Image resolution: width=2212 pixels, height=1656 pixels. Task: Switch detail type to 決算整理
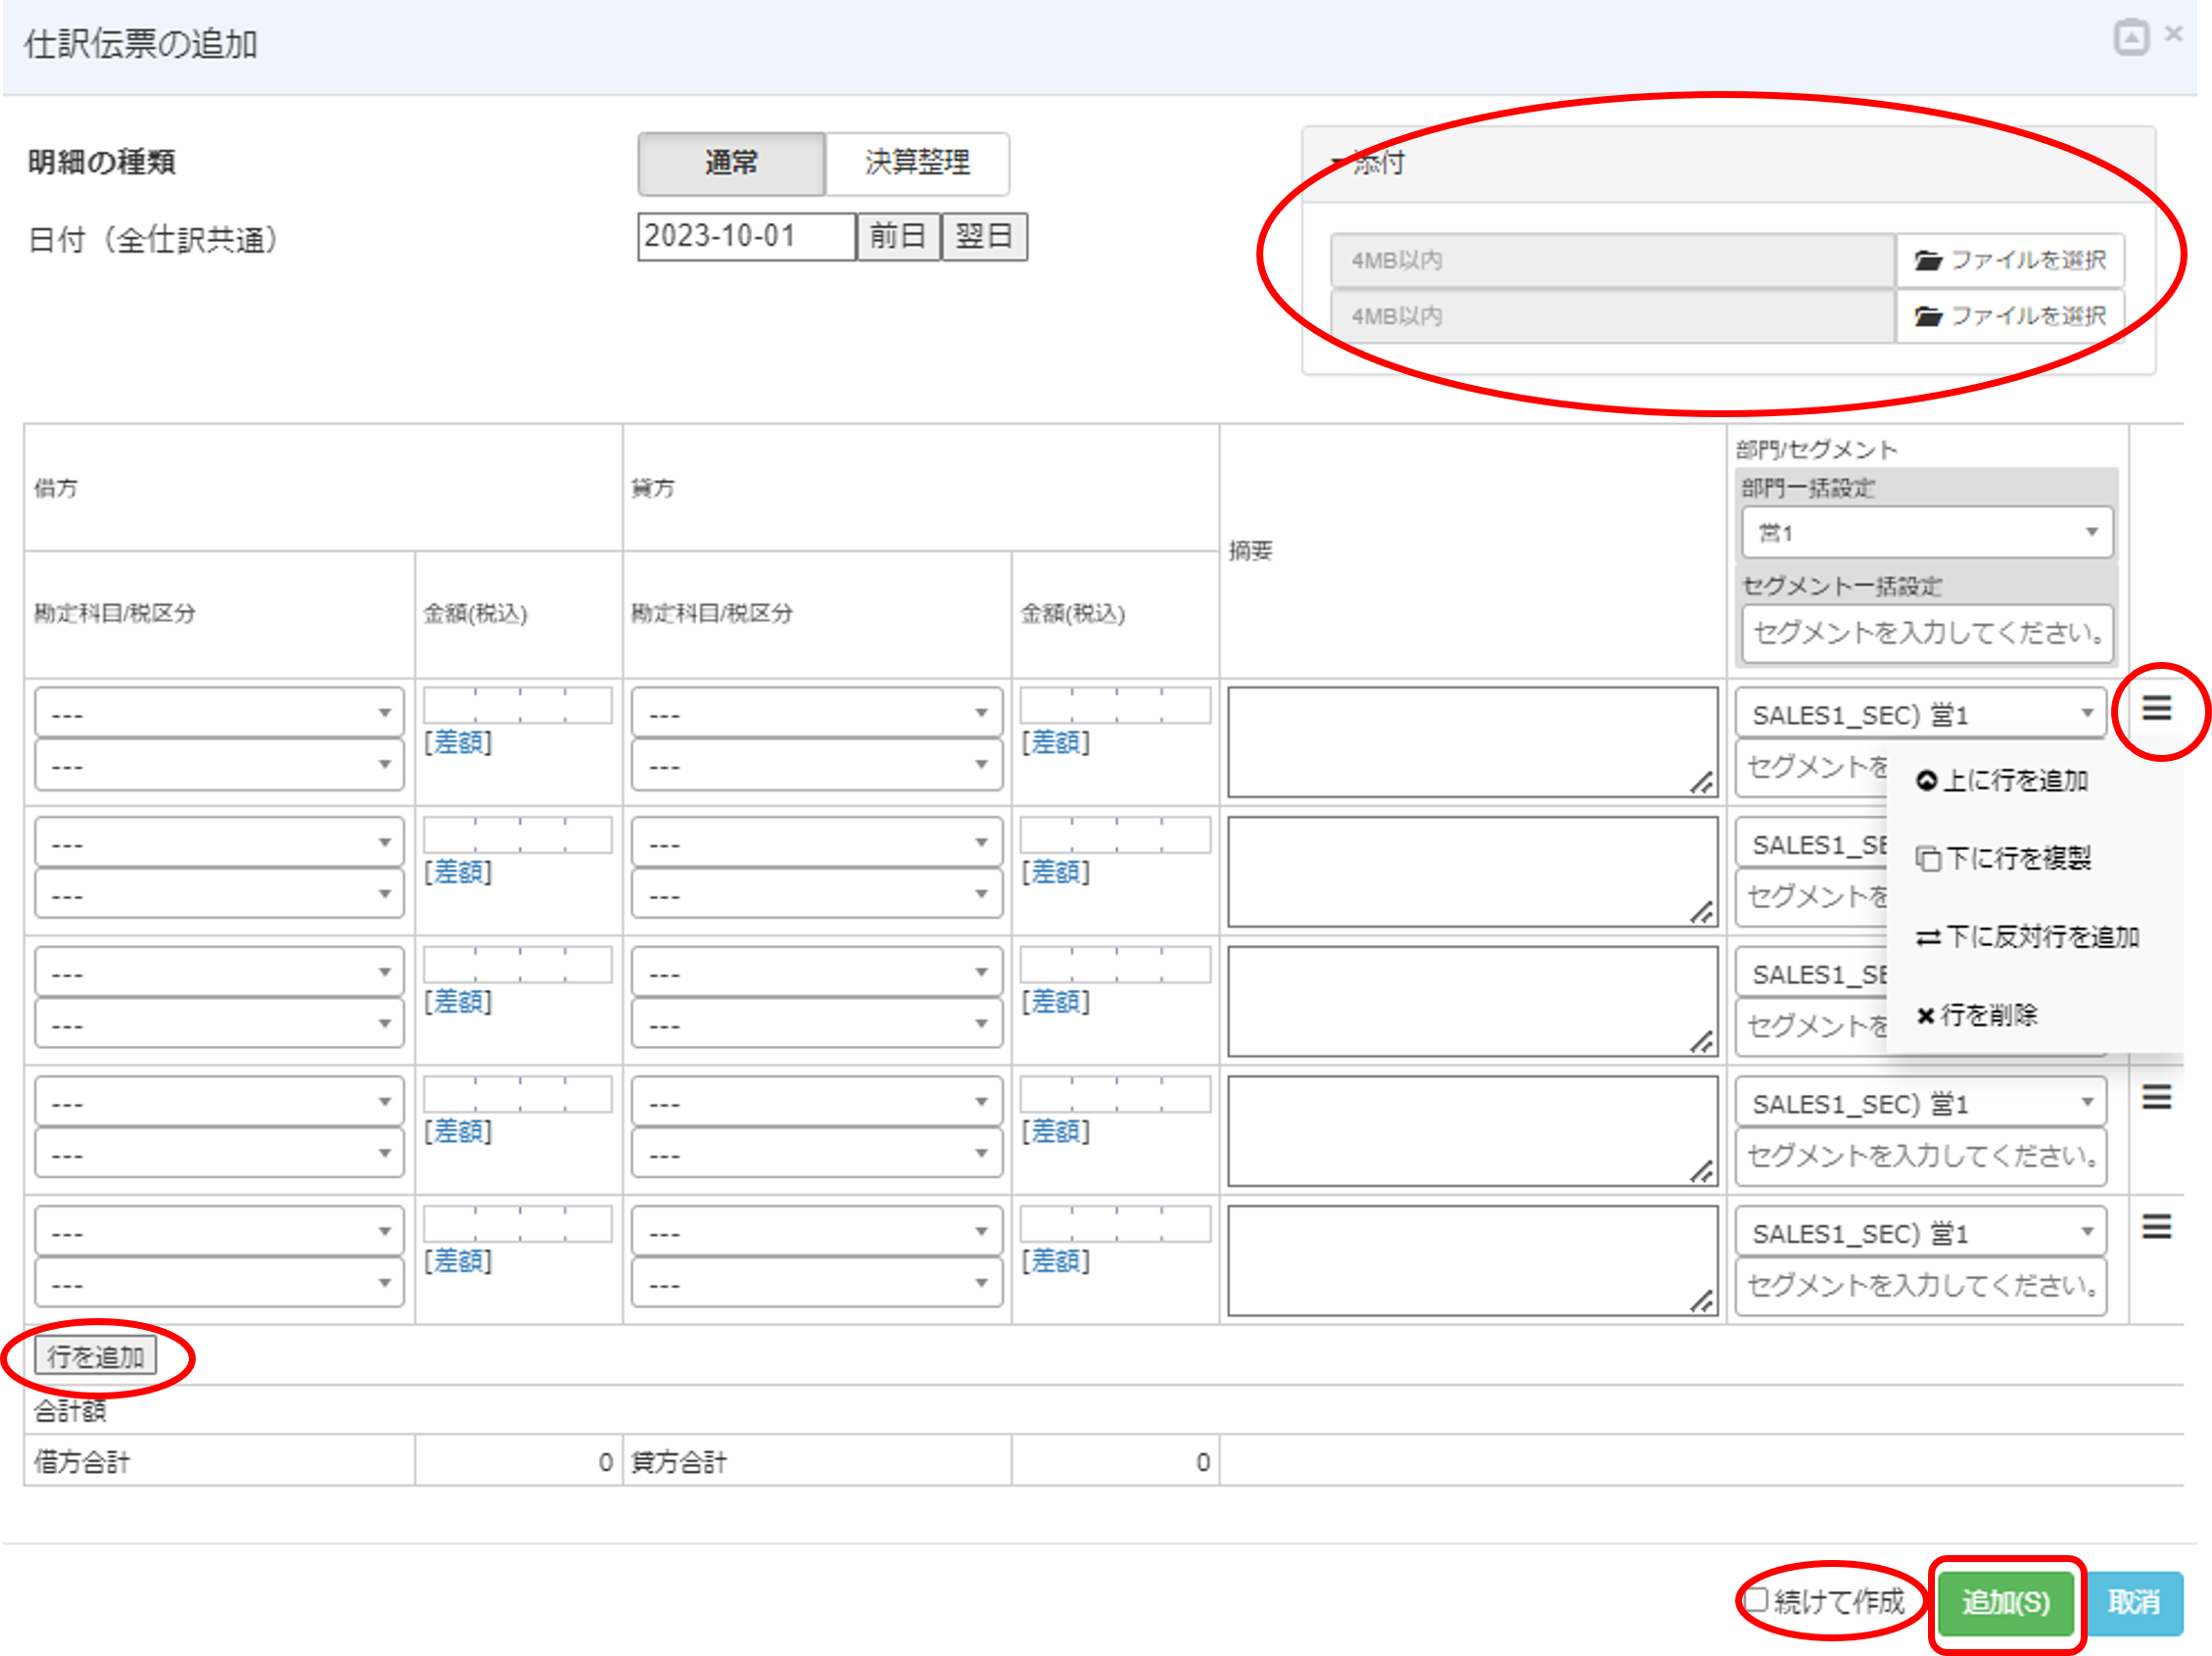(x=917, y=163)
